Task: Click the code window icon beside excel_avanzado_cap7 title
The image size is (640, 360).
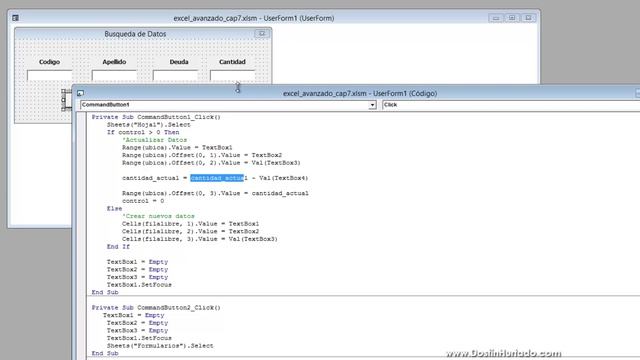Action: coord(80,93)
